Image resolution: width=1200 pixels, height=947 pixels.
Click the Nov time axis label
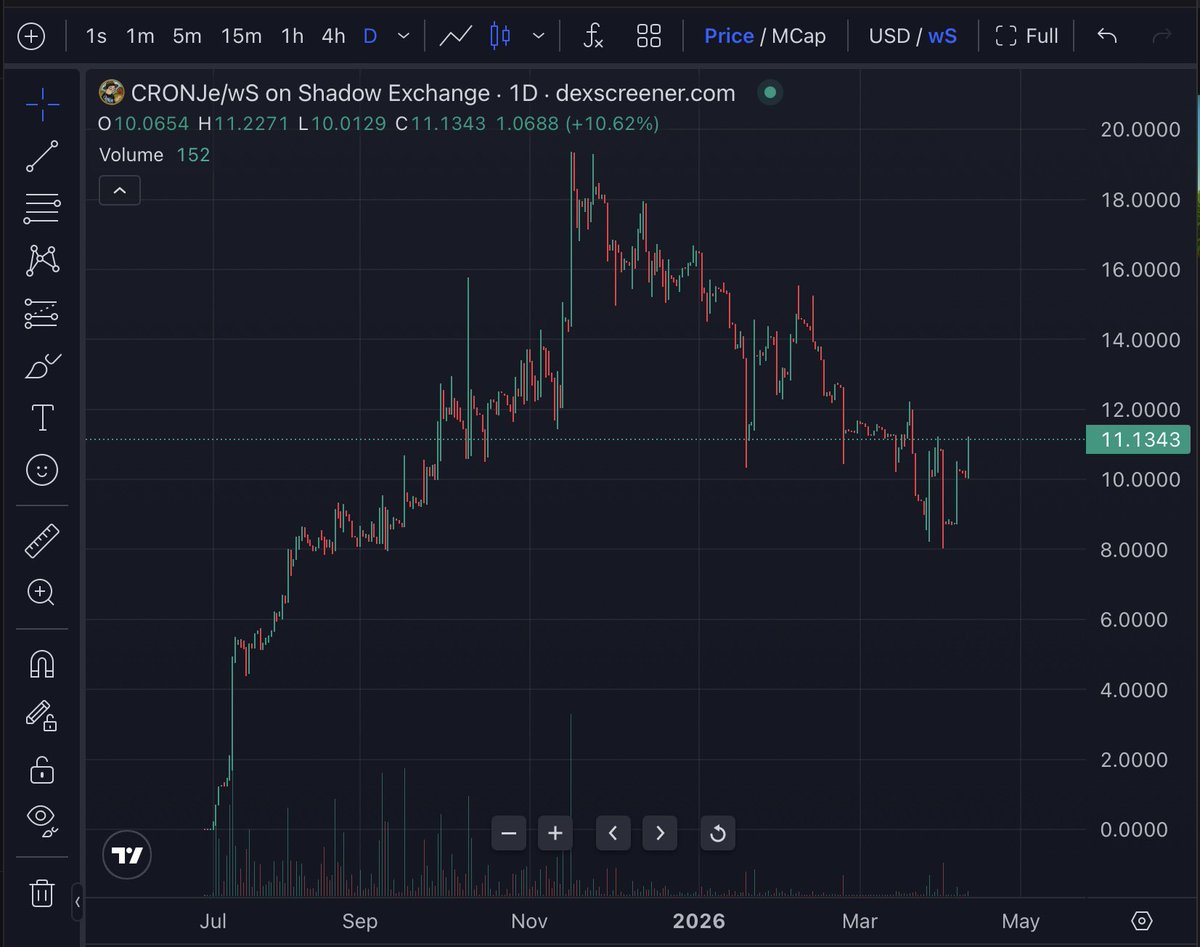point(529,921)
